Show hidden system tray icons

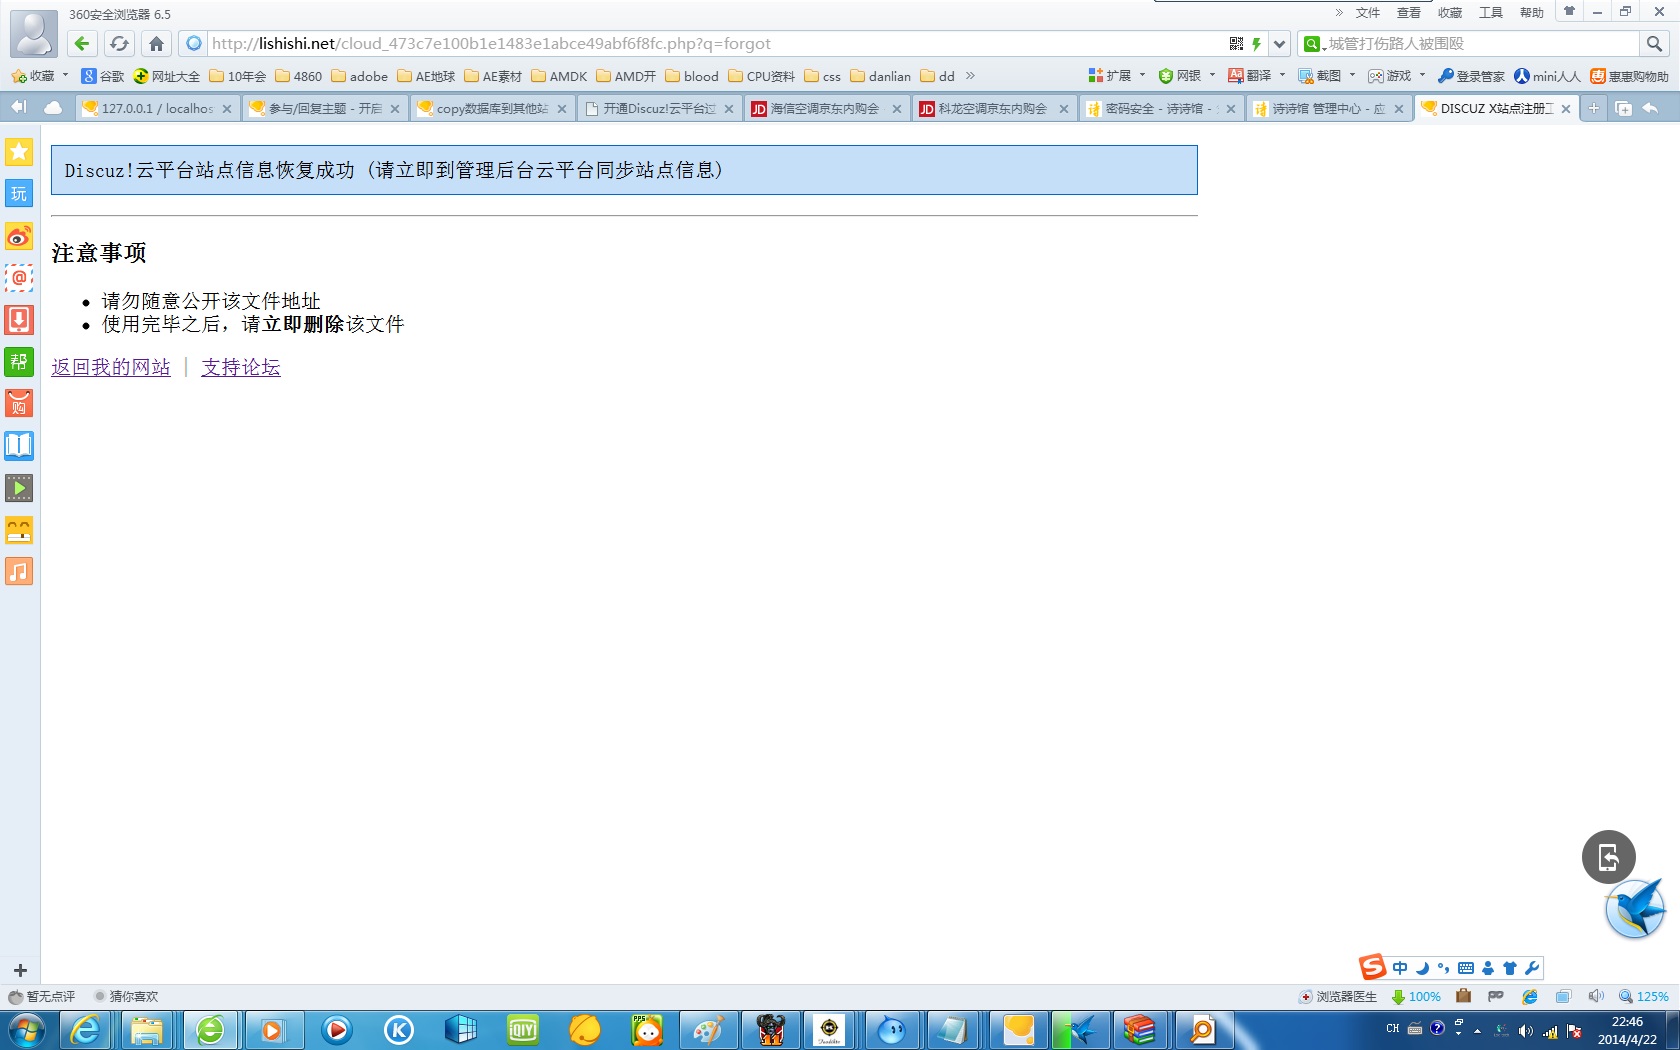[x=1477, y=1030]
